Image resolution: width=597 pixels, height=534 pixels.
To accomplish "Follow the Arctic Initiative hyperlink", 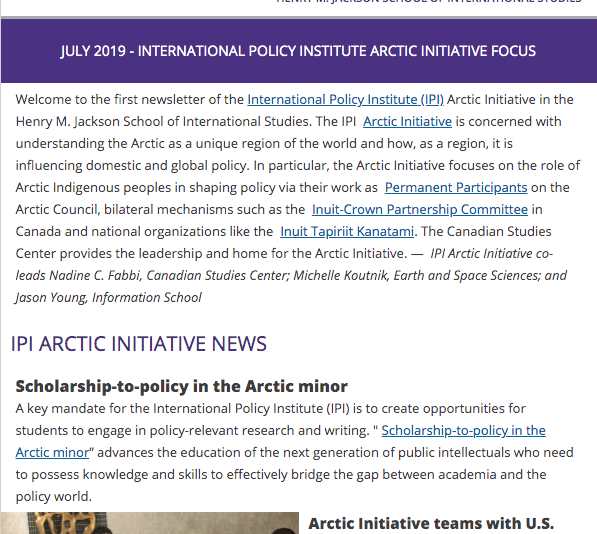I will pyautogui.click(x=407, y=122).
